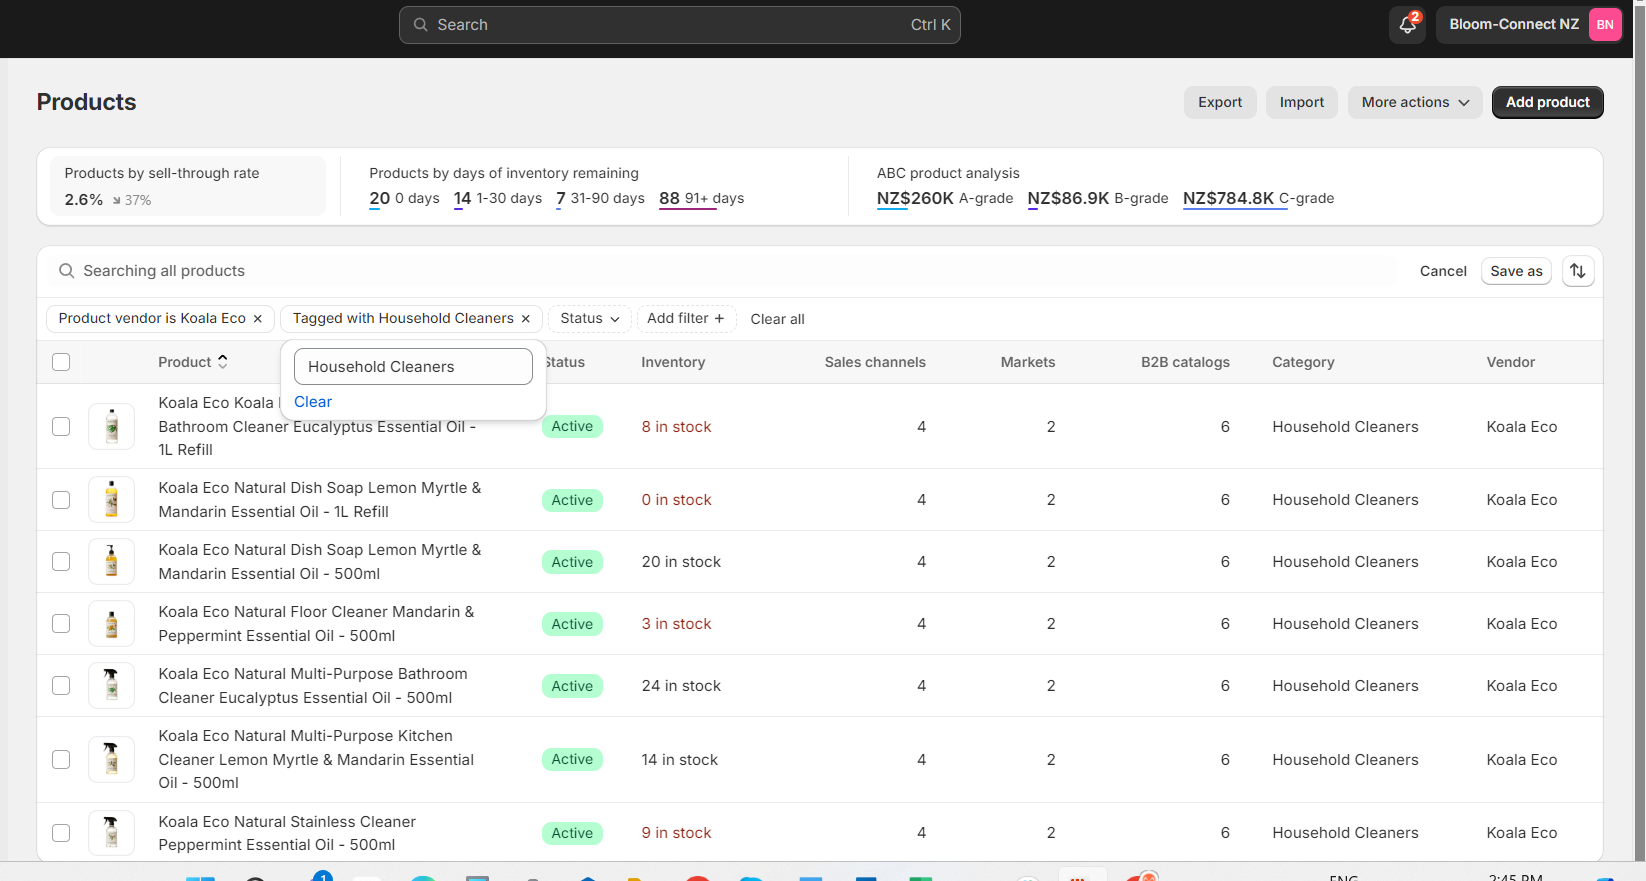The height and width of the screenshot is (881, 1646).
Task: Tick the select-all products checkbox
Action: tap(61, 362)
